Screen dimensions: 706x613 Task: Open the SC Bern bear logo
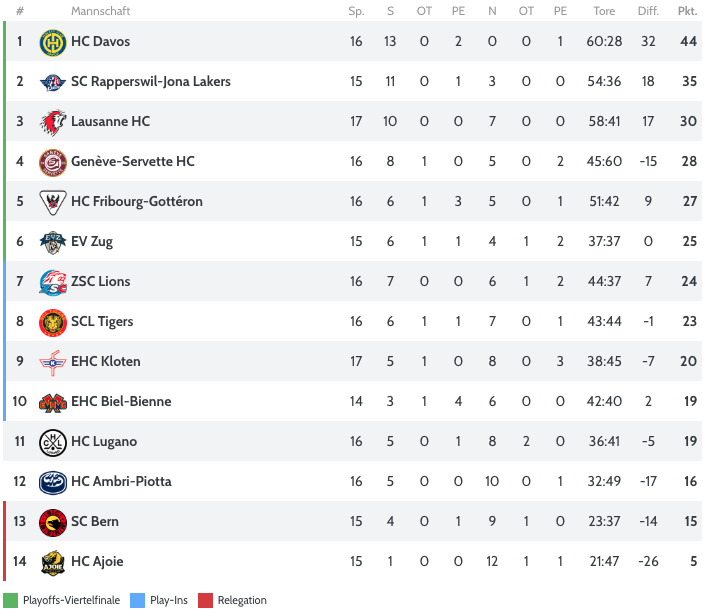pos(52,522)
